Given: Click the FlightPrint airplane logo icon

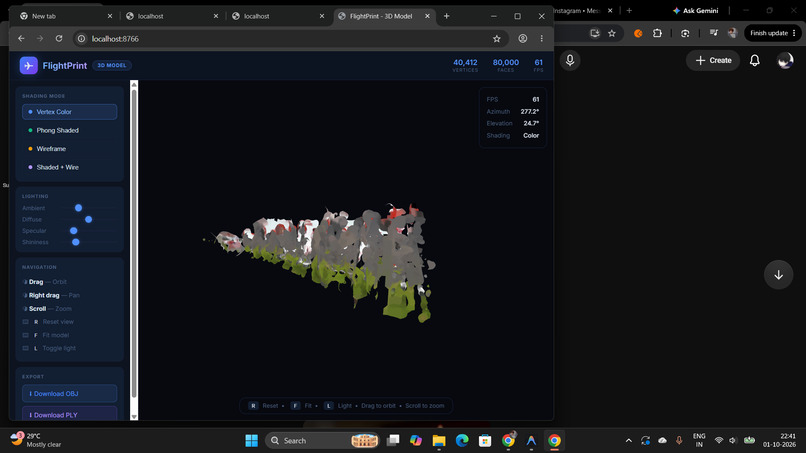Looking at the screenshot, I should coord(29,65).
